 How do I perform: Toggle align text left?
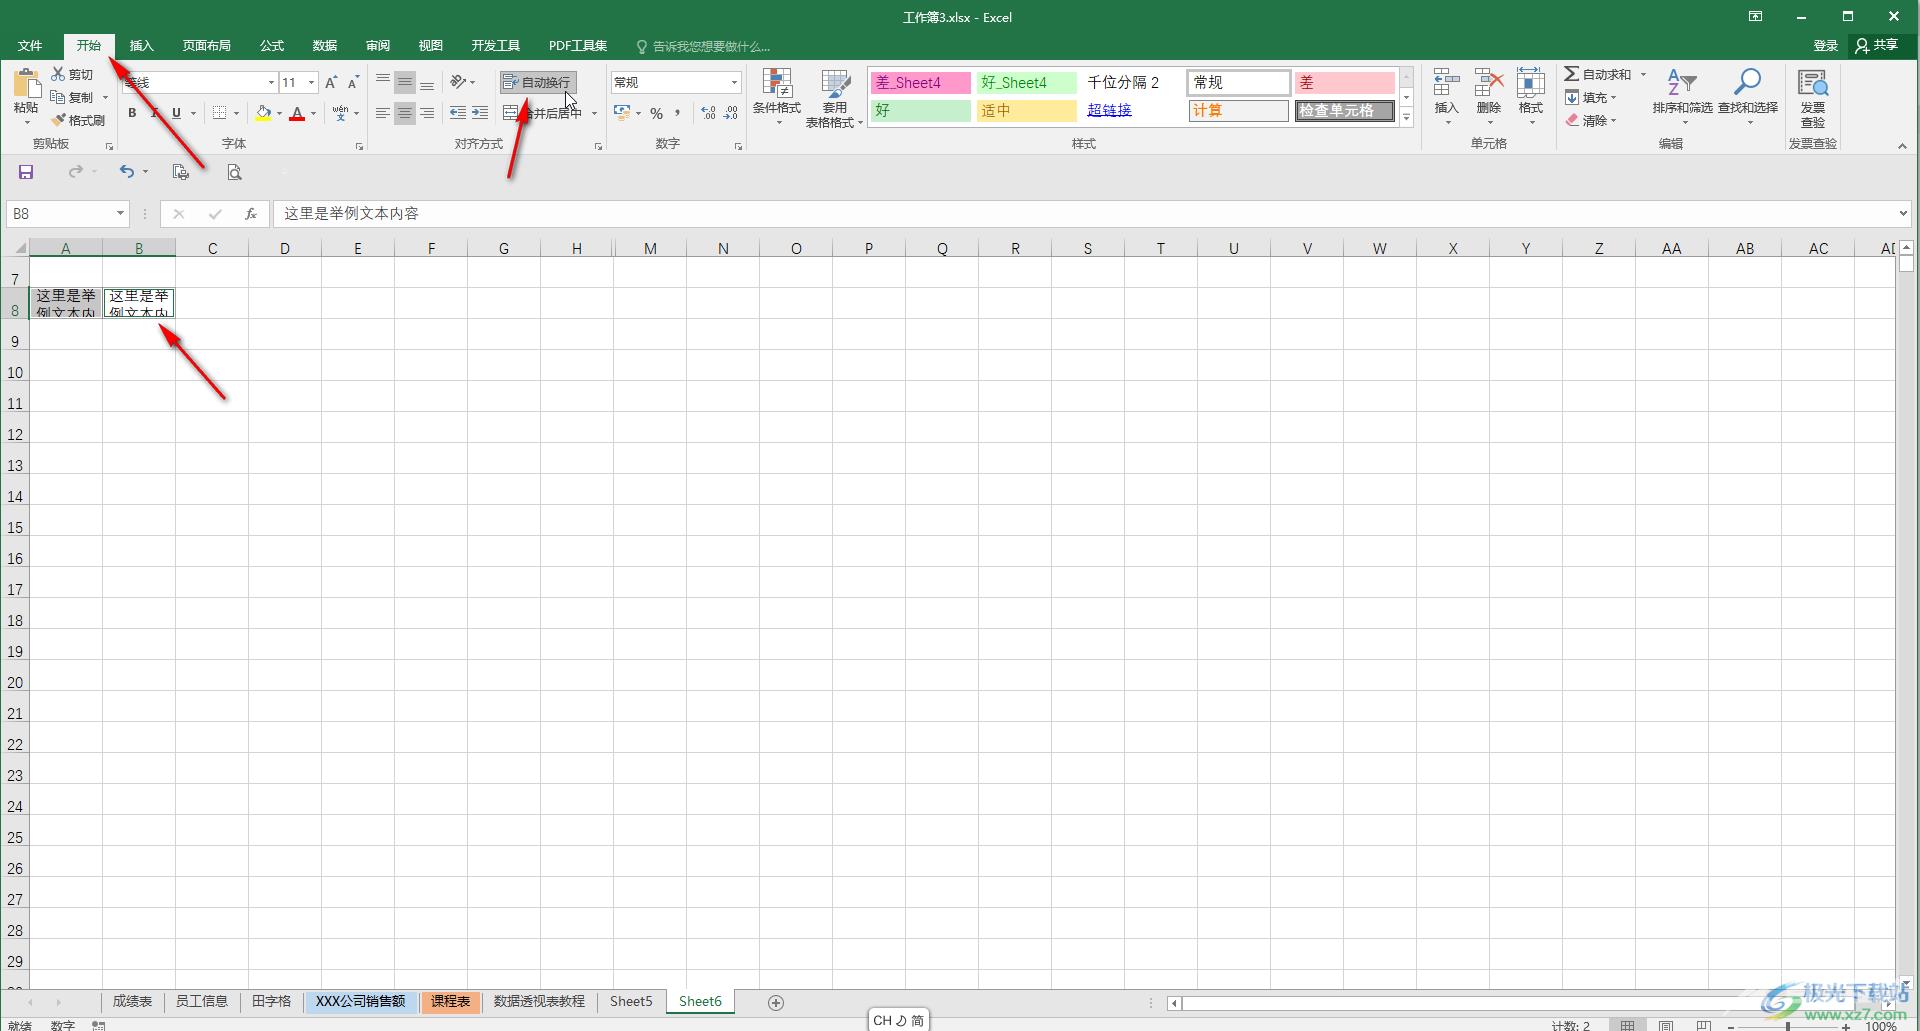[383, 113]
